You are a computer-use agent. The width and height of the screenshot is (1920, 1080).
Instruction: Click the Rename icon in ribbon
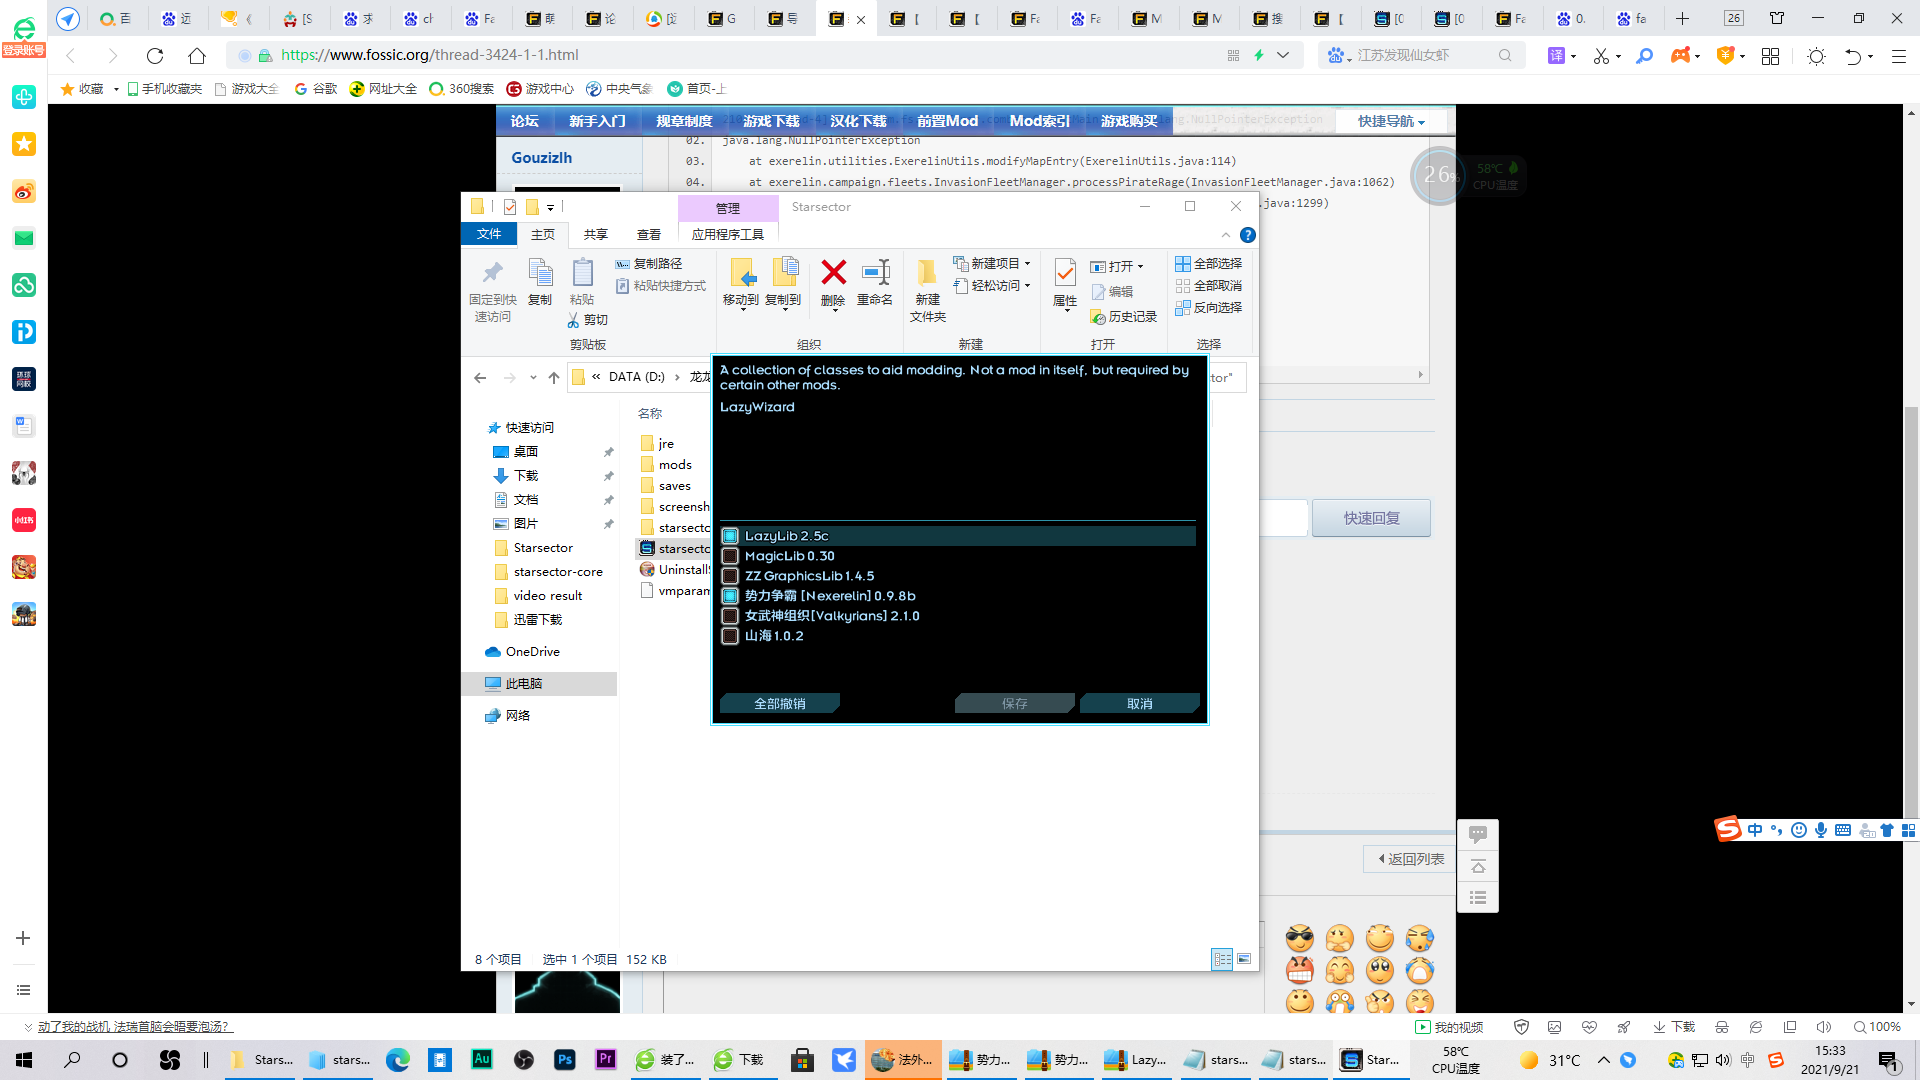(x=875, y=273)
